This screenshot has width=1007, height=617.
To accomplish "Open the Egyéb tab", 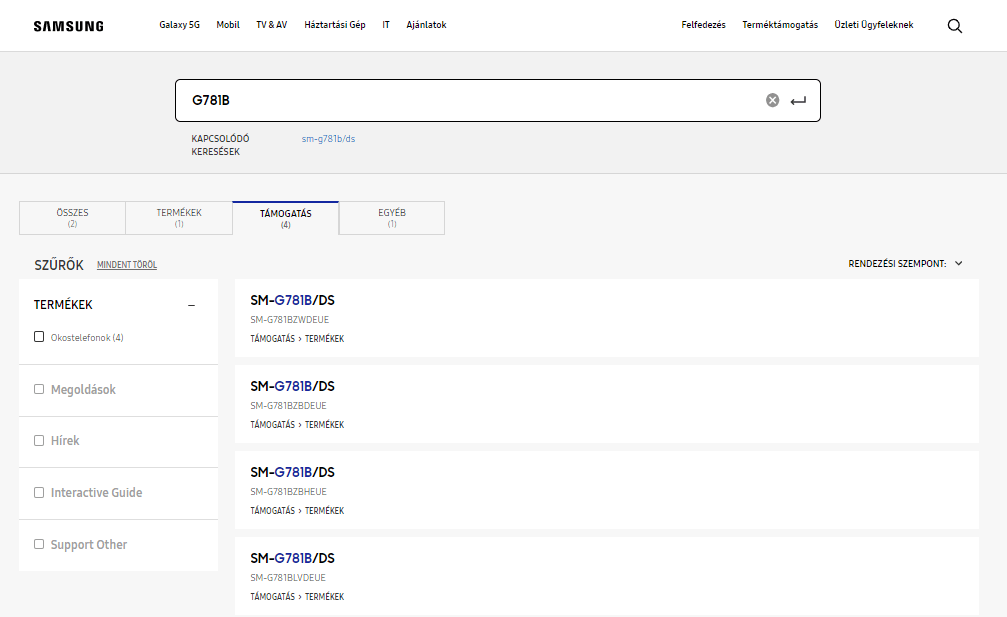I will coord(391,217).
